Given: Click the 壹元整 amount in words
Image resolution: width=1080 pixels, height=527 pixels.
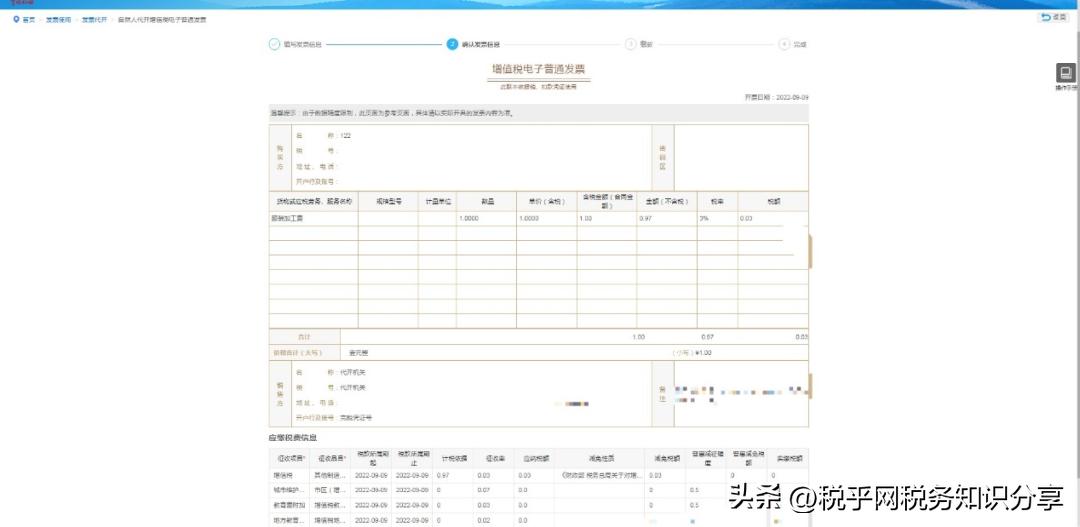Looking at the screenshot, I should [x=358, y=353].
